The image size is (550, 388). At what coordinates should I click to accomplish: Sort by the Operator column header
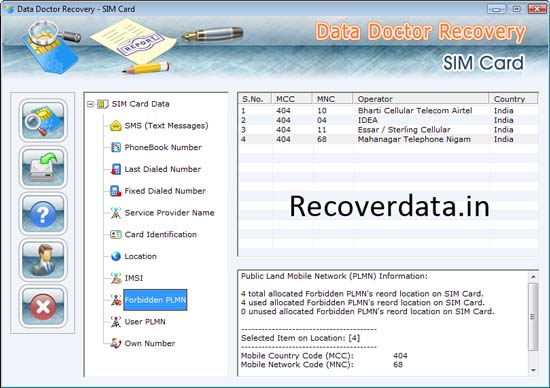(420, 99)
